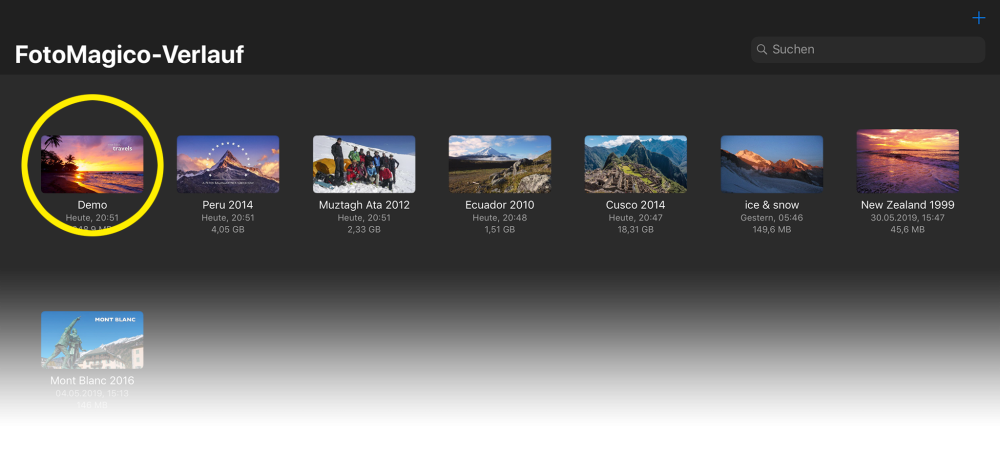The width and height of the screenshot is (1000, 458).
Task: Open the Ecuador 2010 slideshow thumbnail
Action: (500, 164)
